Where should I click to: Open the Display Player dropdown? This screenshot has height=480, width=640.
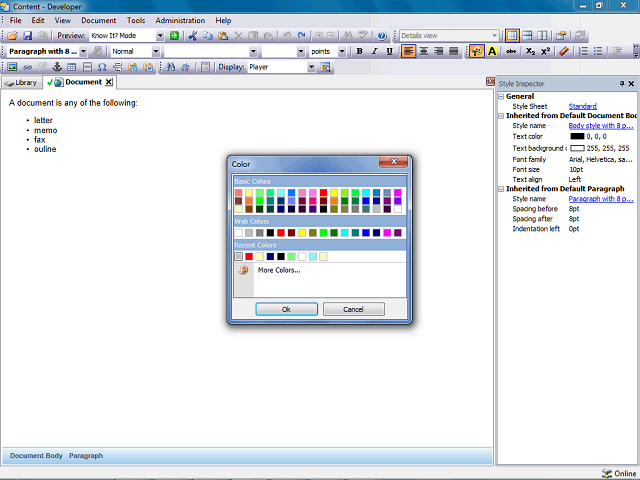(x=311, y=67)
